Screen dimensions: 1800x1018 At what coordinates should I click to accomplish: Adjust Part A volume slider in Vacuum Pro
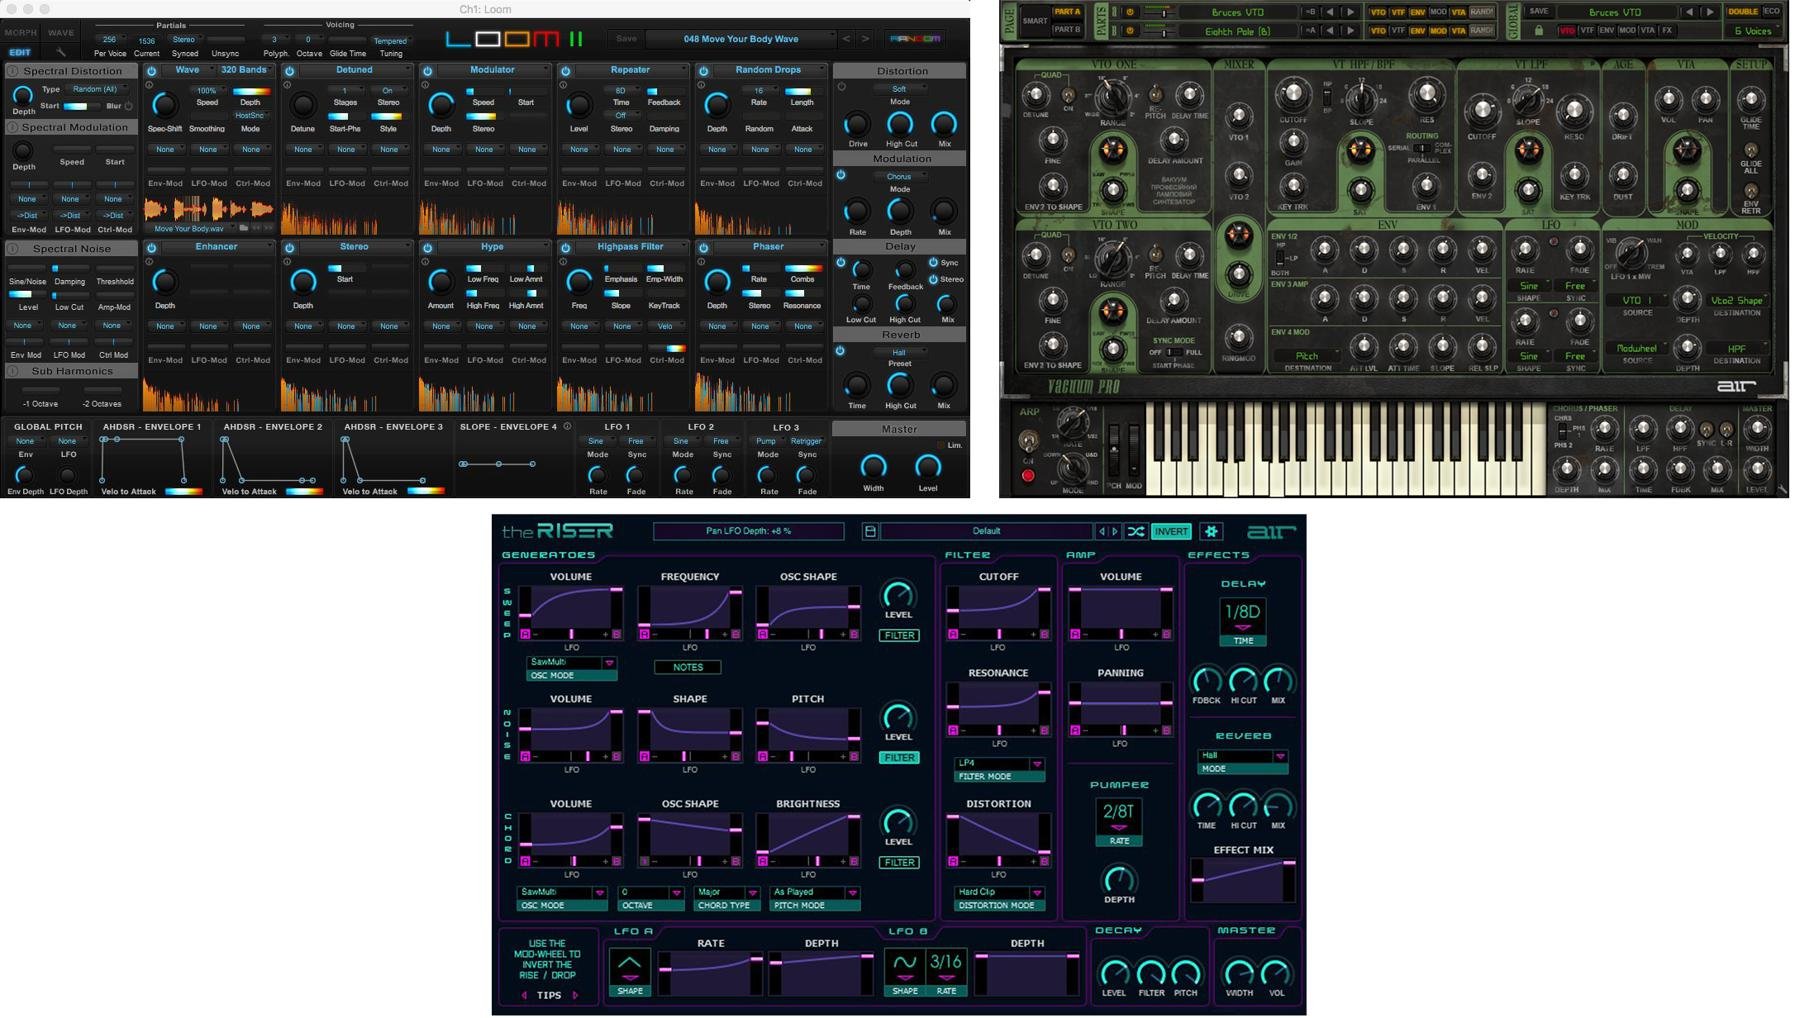coord(1163,12)
